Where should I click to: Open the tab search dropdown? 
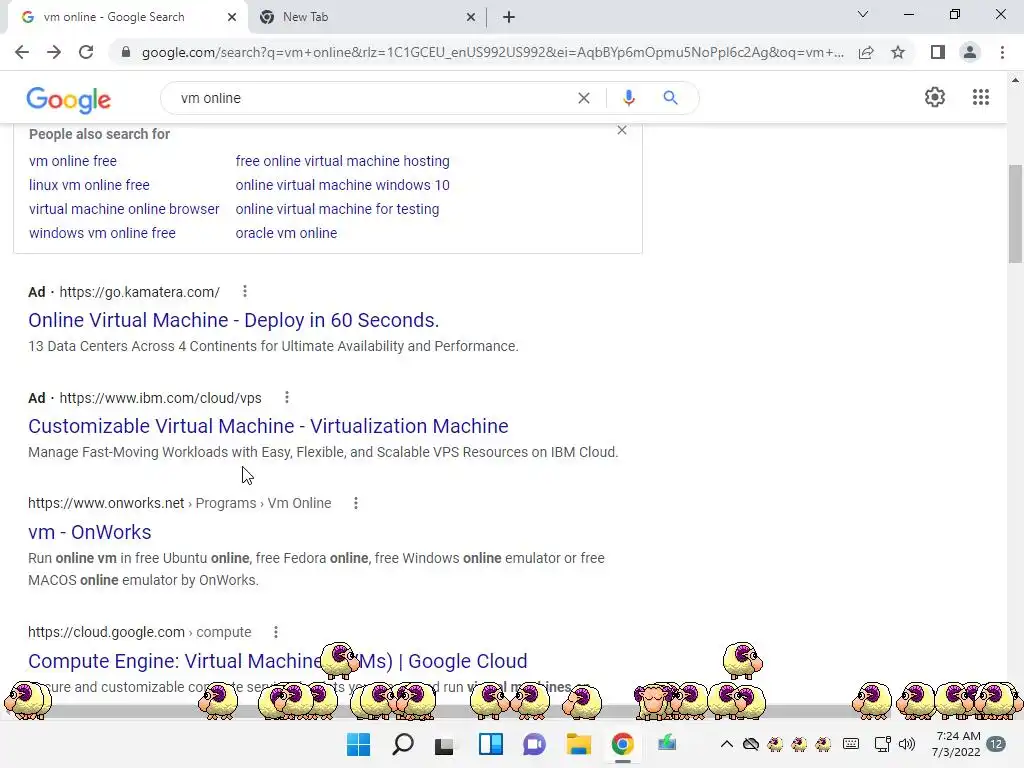(863, 14)
